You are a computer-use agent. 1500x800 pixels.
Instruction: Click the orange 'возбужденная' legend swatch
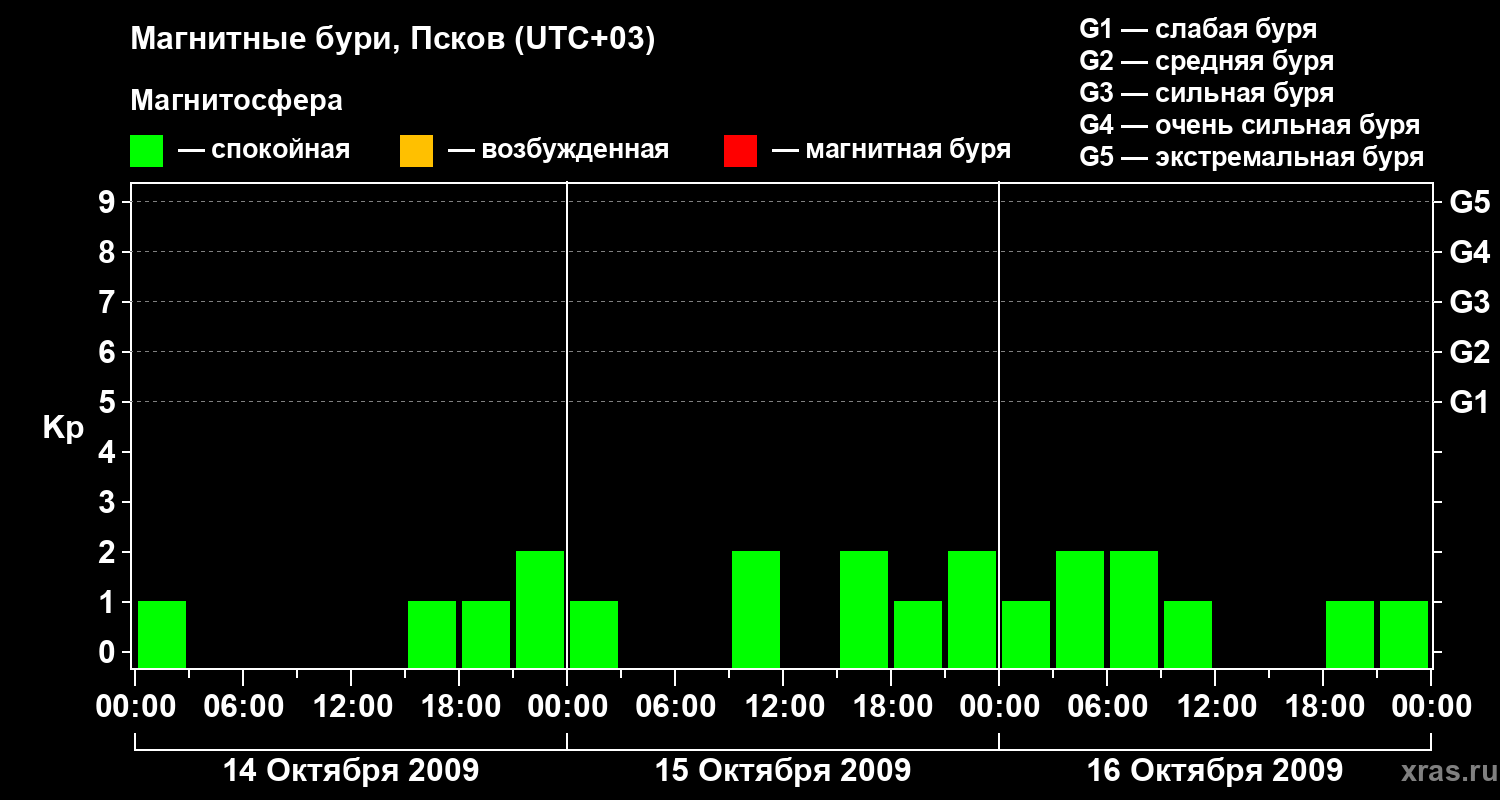[x=416, y=151]
